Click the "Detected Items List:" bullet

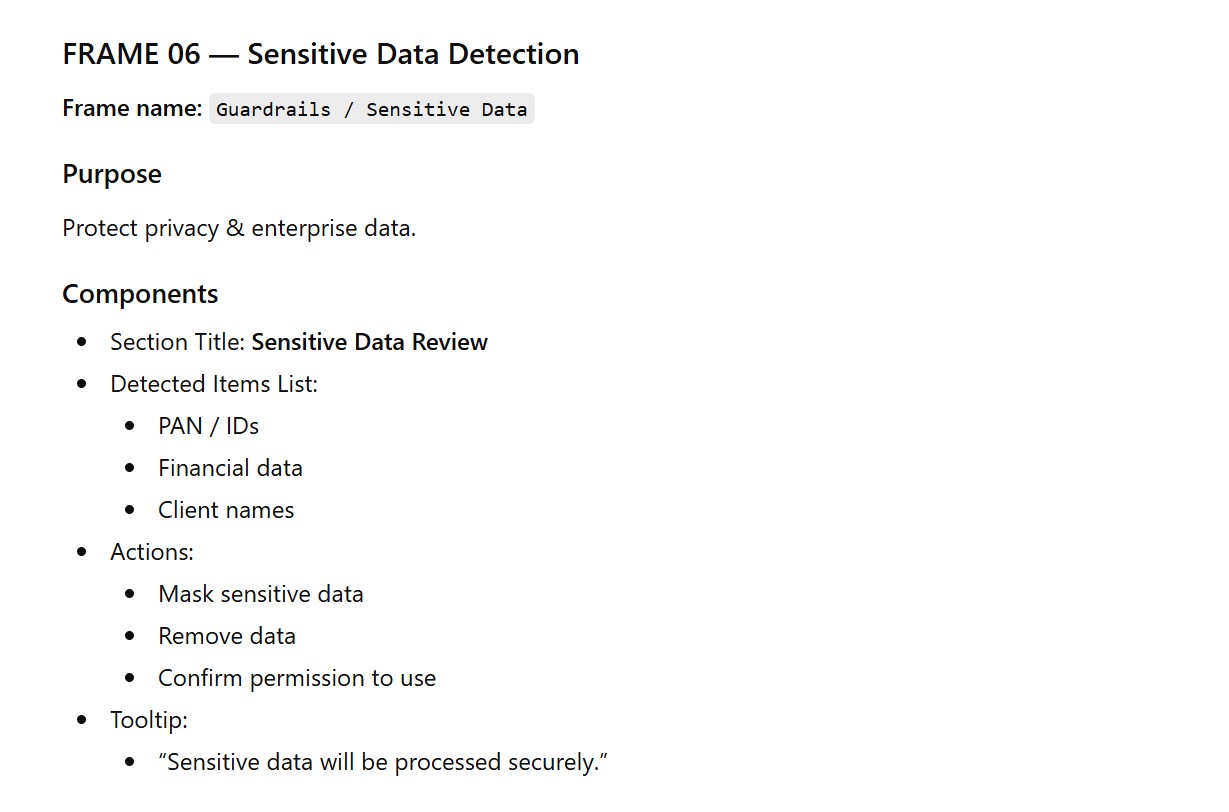click(x=214, y=384)
